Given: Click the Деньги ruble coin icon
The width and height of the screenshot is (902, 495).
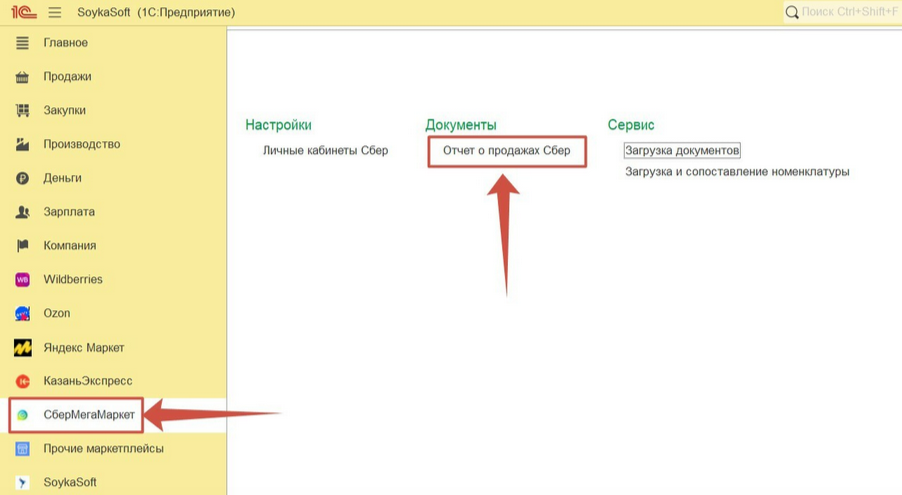Looking at the screenshot, I should (x=23, y=179).
